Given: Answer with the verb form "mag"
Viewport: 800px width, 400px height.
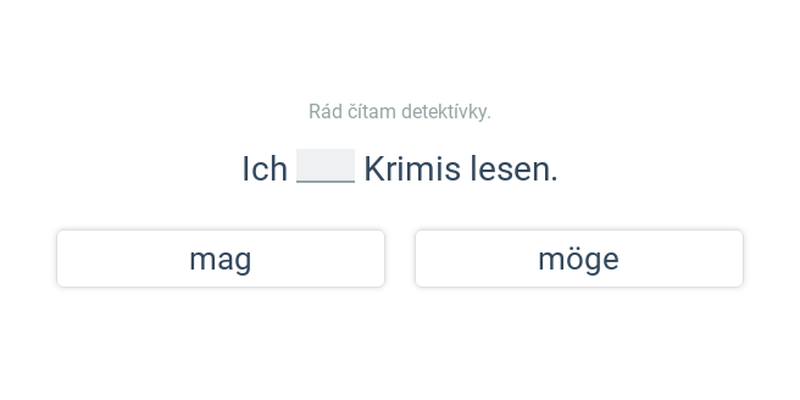Looking at the screenshot, I should [220, 259].
